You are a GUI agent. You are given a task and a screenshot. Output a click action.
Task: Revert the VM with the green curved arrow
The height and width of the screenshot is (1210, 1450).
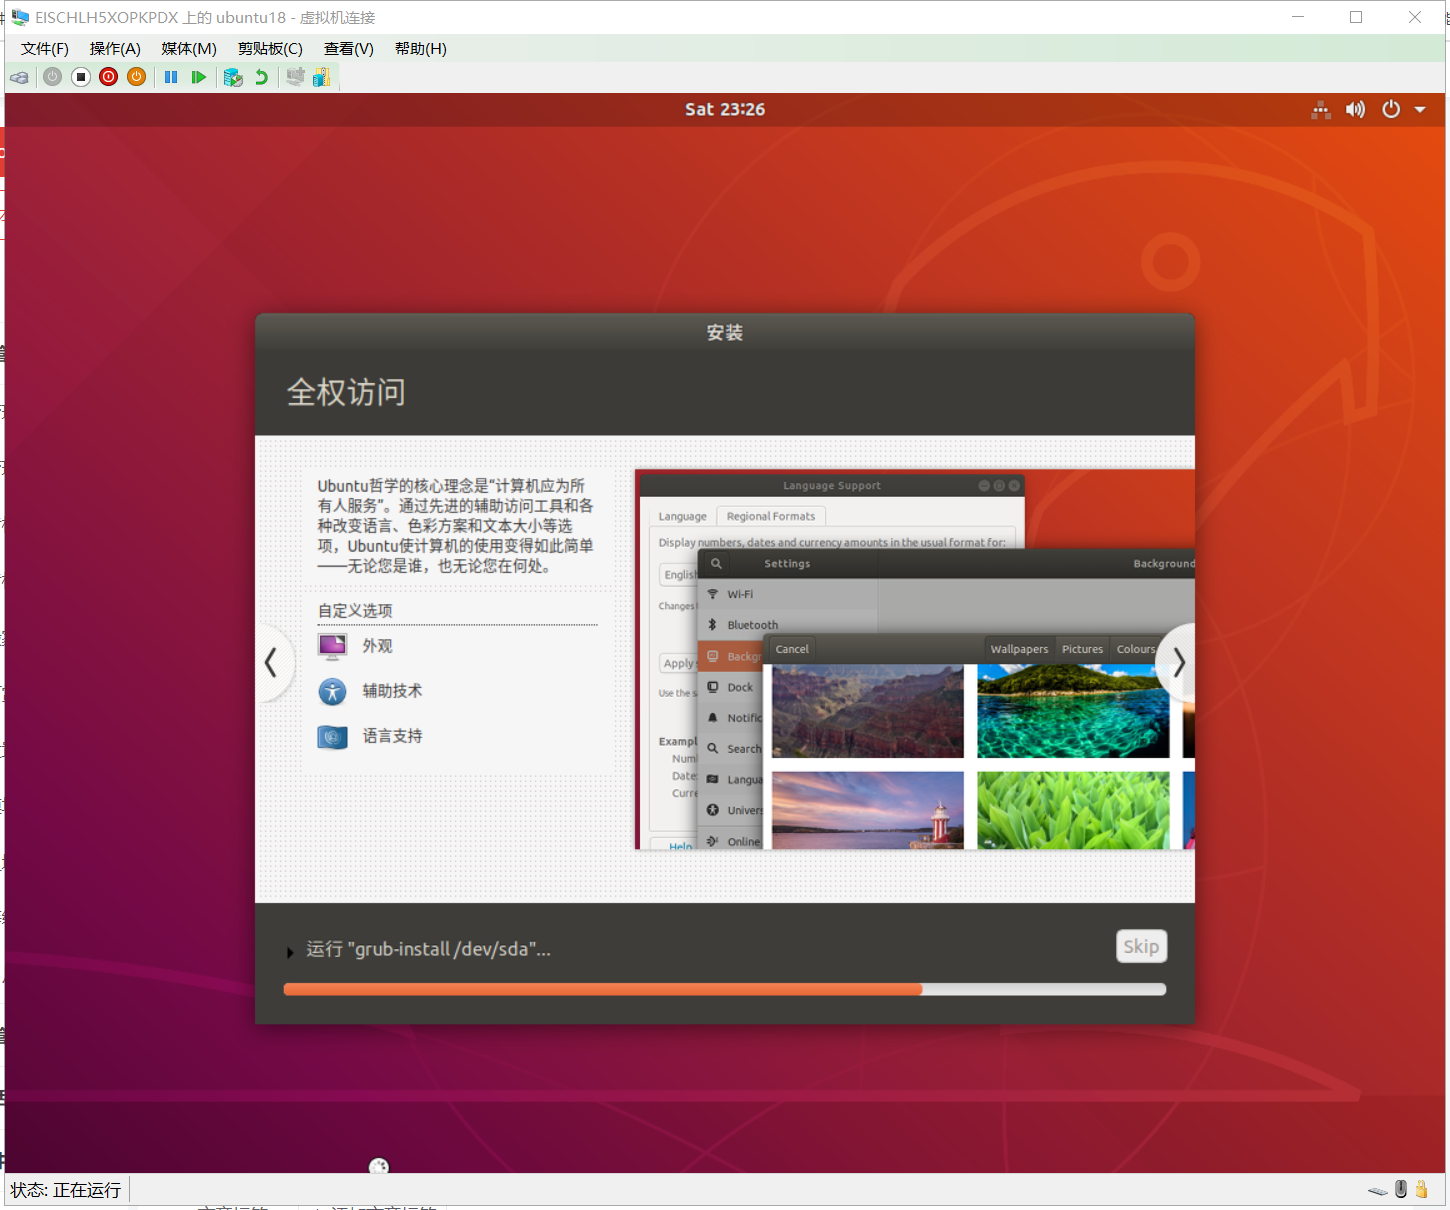[261, 77]
